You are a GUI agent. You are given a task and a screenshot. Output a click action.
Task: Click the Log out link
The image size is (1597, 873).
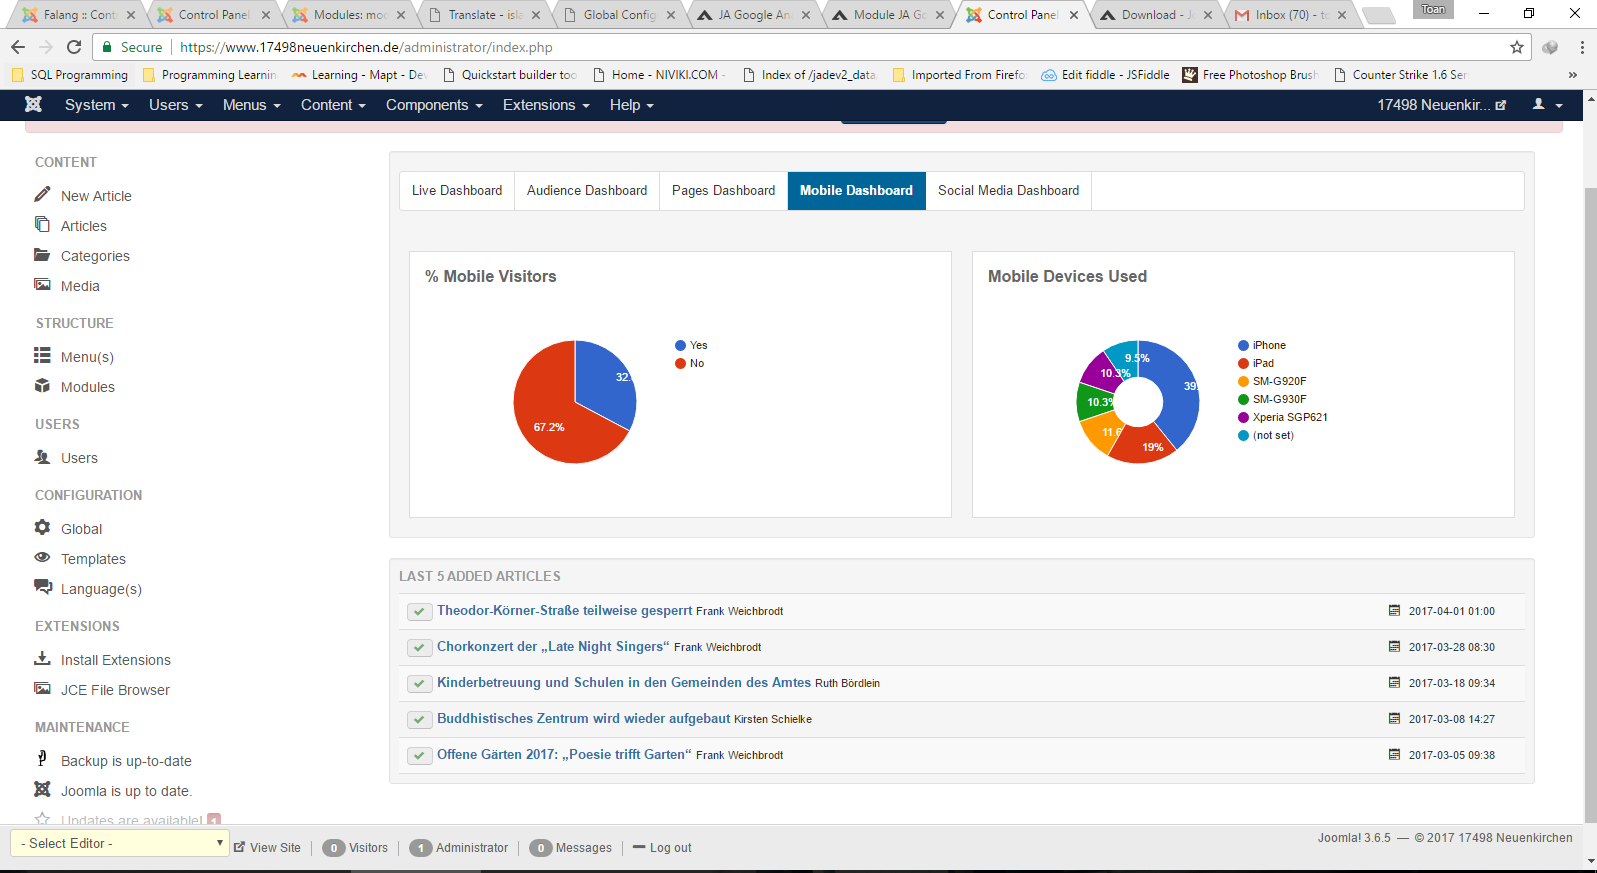point(662,847)
